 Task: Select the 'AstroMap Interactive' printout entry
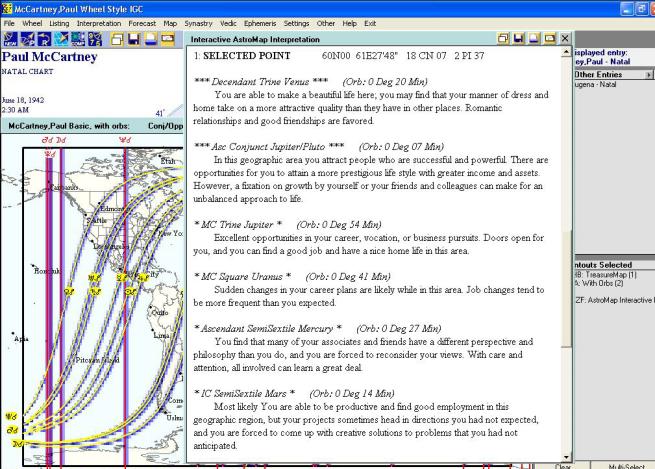pyautogui.click(x=614, y=300)
